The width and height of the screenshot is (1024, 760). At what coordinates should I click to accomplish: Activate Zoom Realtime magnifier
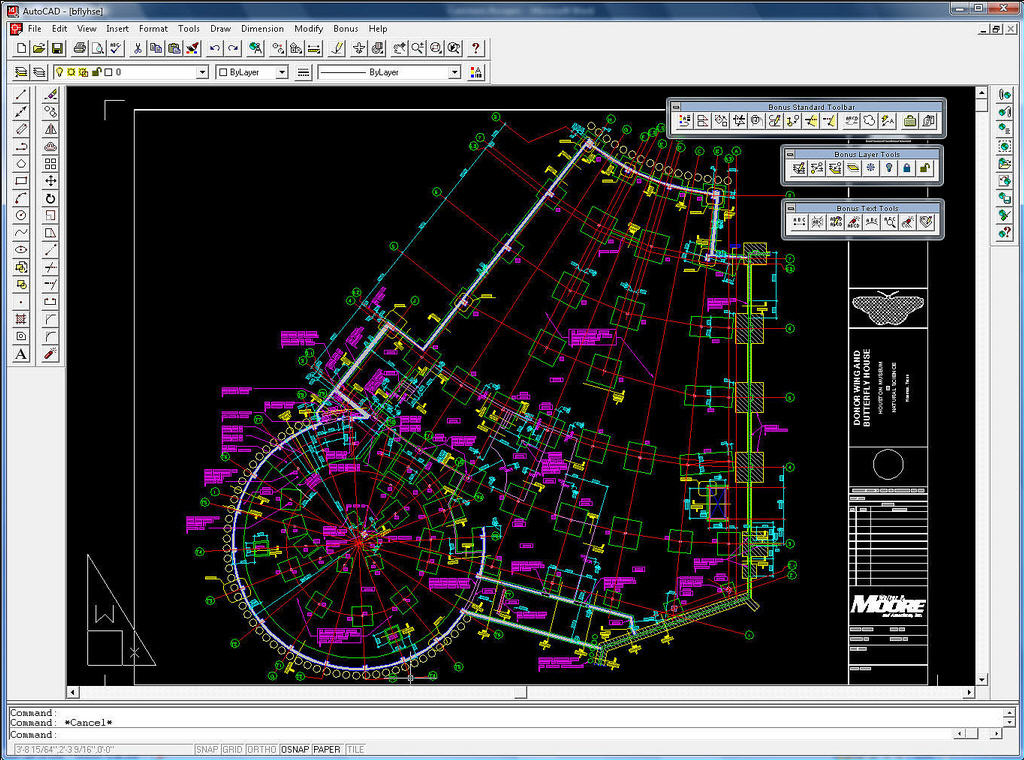click(417, 48)
